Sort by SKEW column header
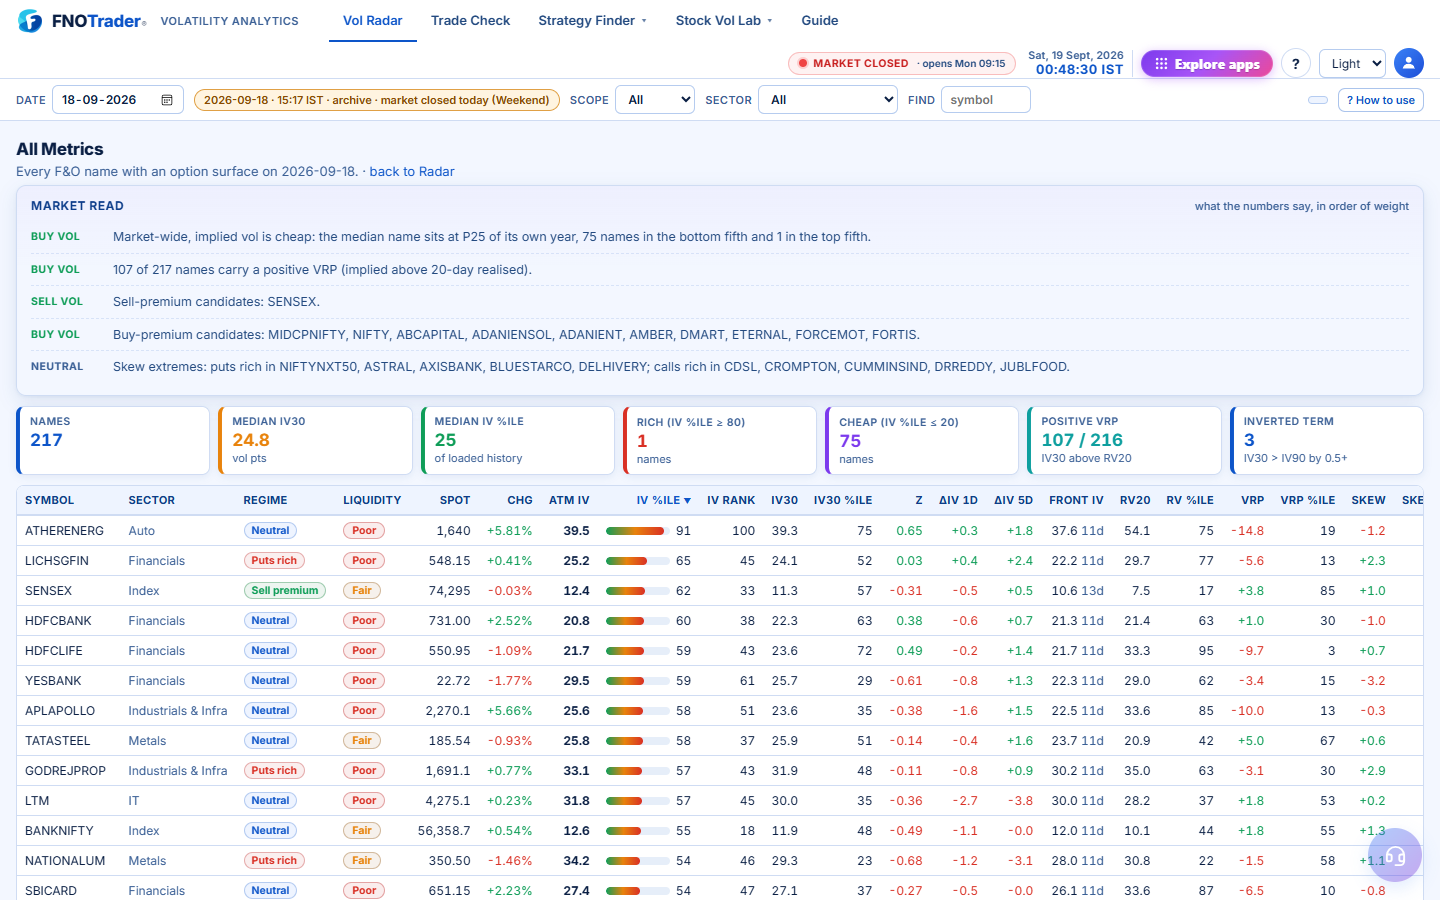Image resolution: width=1440 pixels, height=900 pixels. [x=1369, y=500]
